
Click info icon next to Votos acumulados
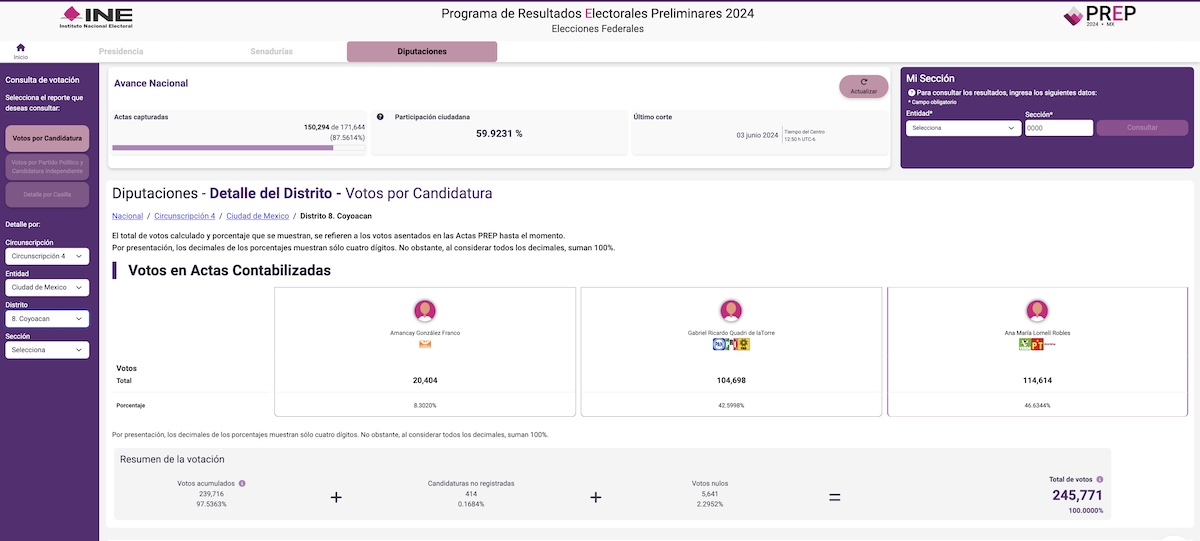point(242,483)
